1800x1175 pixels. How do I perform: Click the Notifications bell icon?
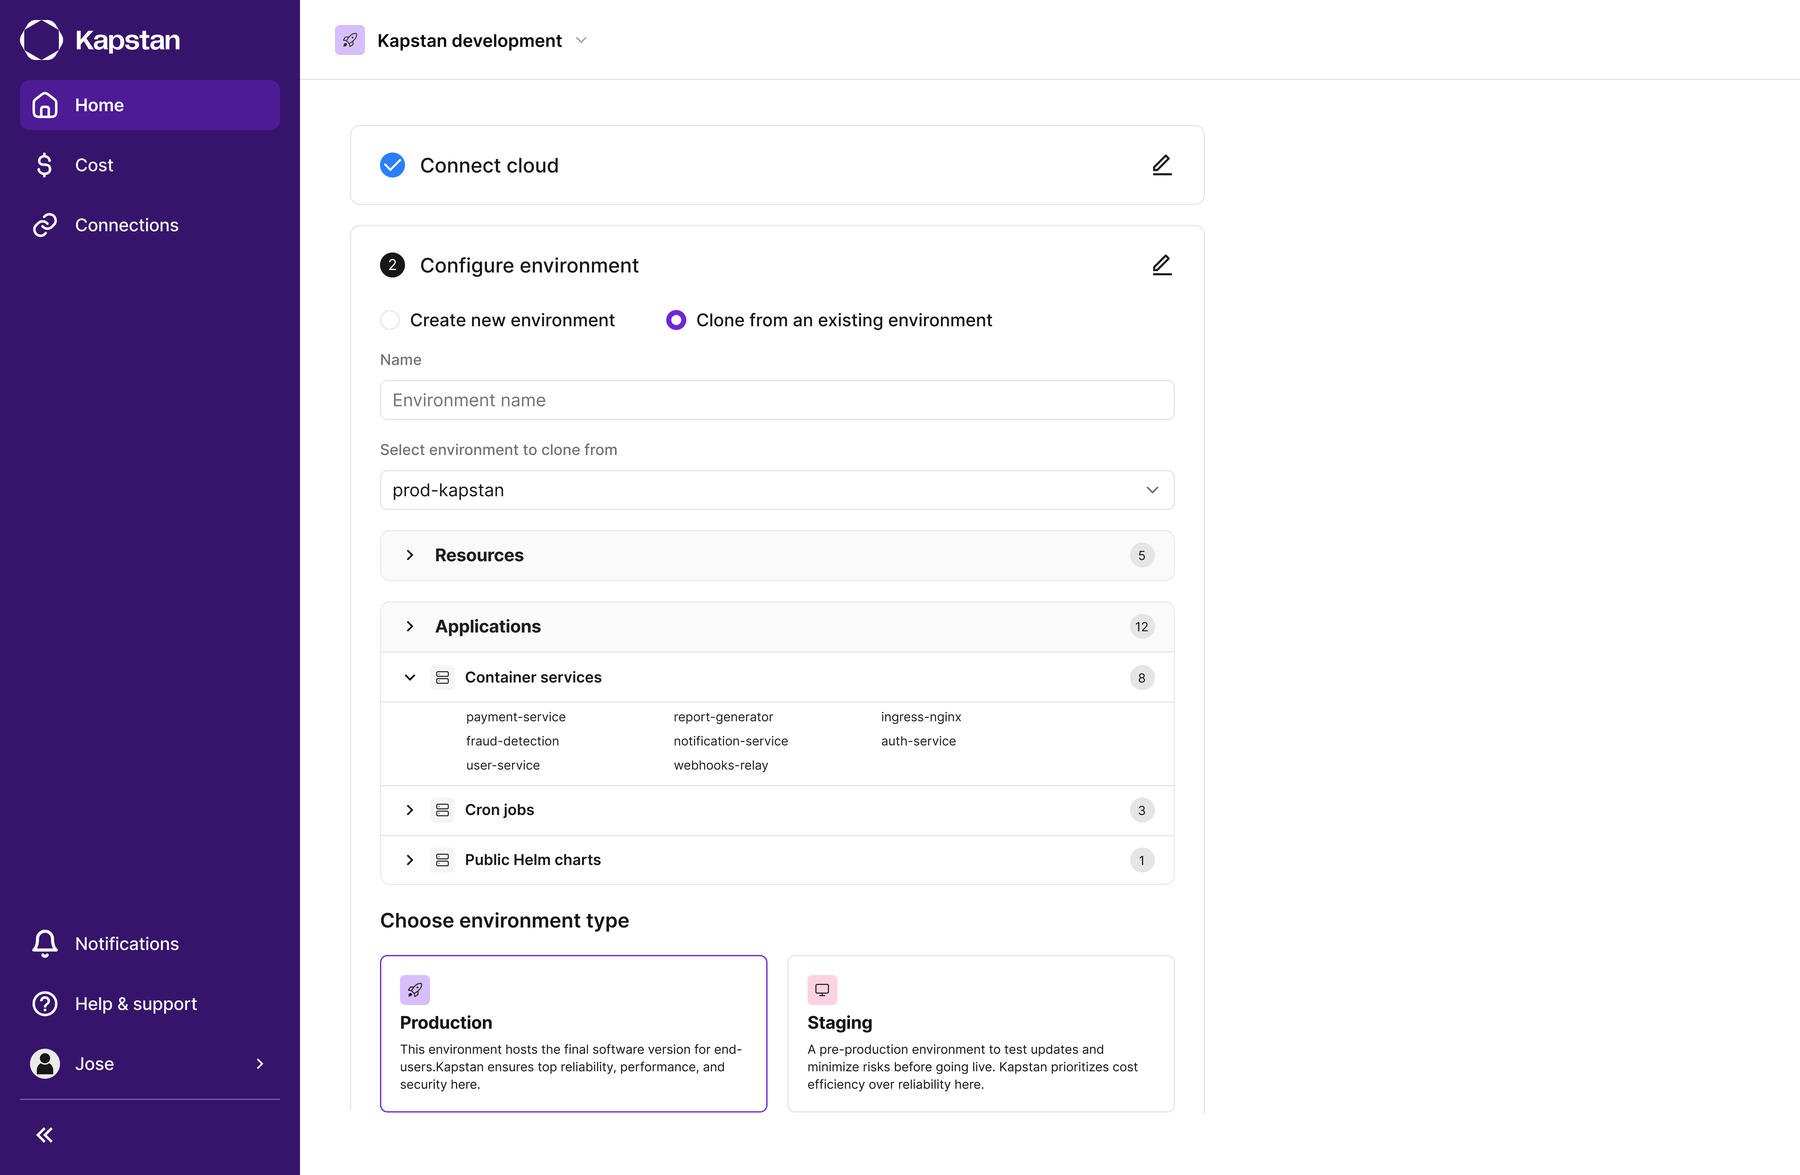coord(45,944)
